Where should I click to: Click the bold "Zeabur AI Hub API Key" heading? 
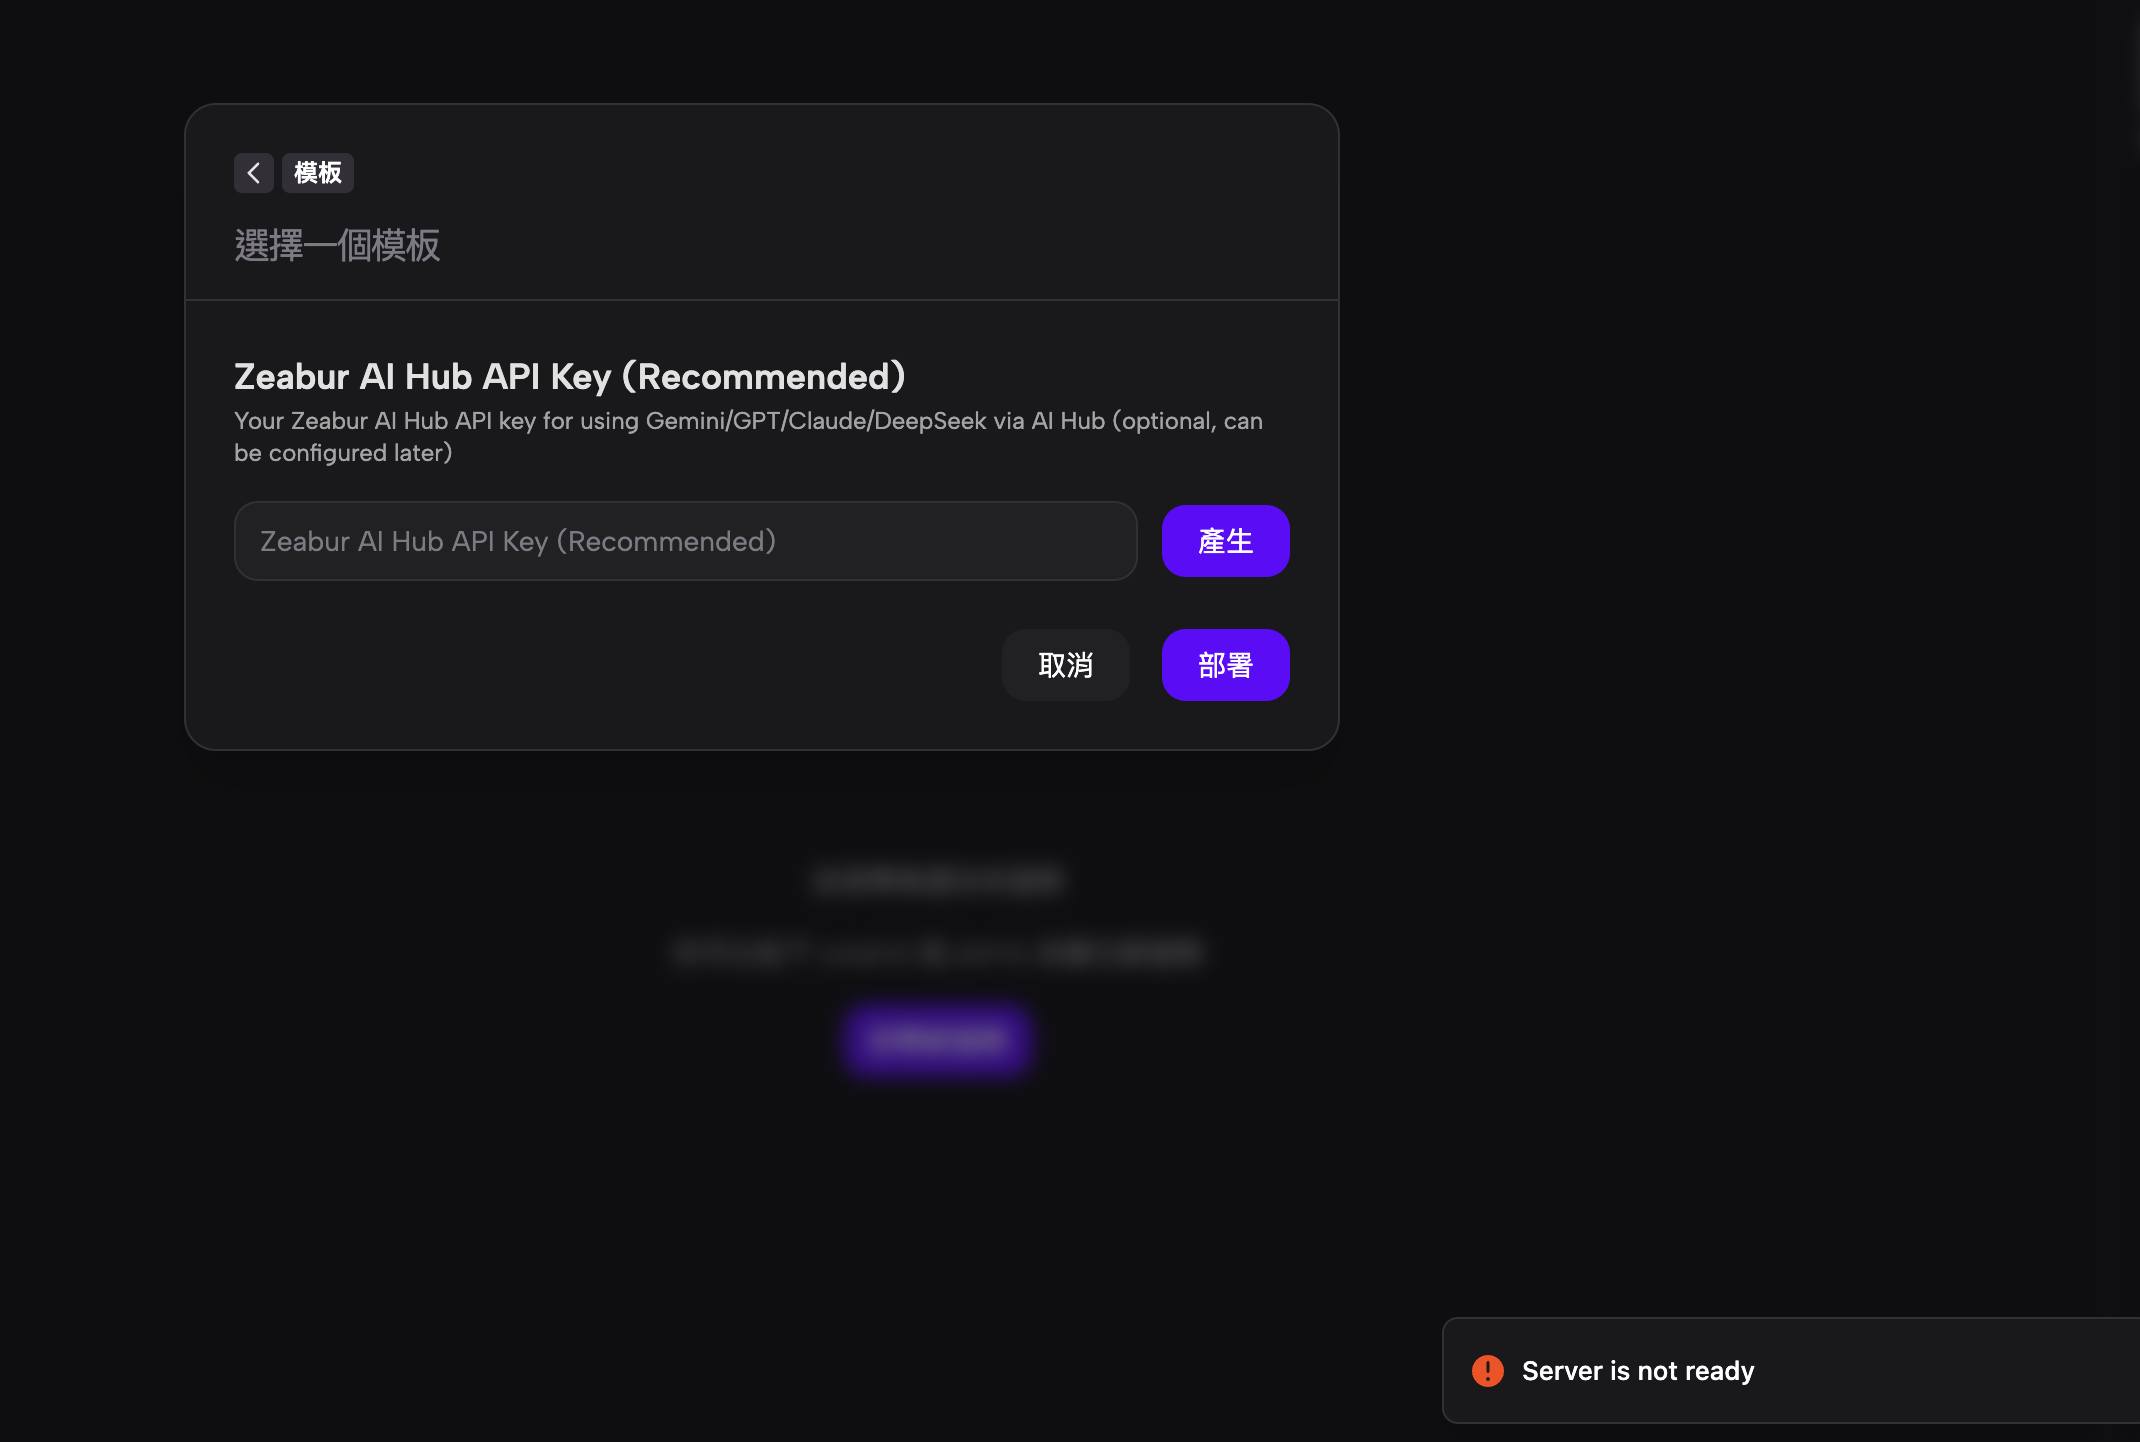click(422, 377)
